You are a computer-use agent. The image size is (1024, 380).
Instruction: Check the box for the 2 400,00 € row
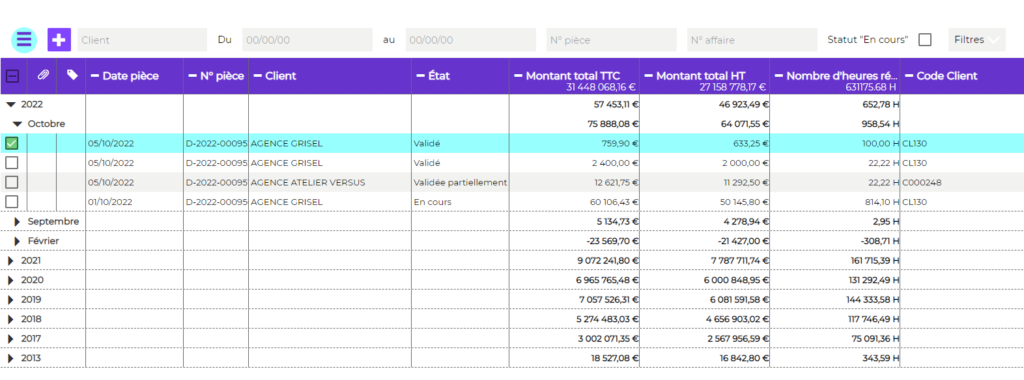12,163
